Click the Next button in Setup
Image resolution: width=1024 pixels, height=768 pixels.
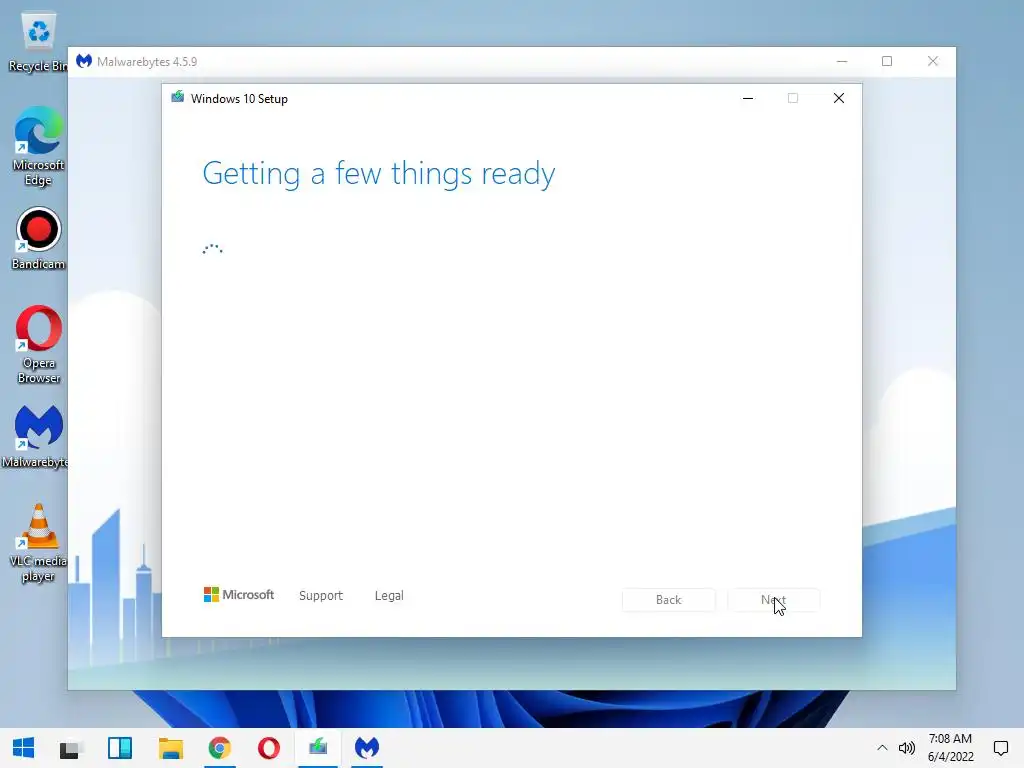(x=773, y=600)
